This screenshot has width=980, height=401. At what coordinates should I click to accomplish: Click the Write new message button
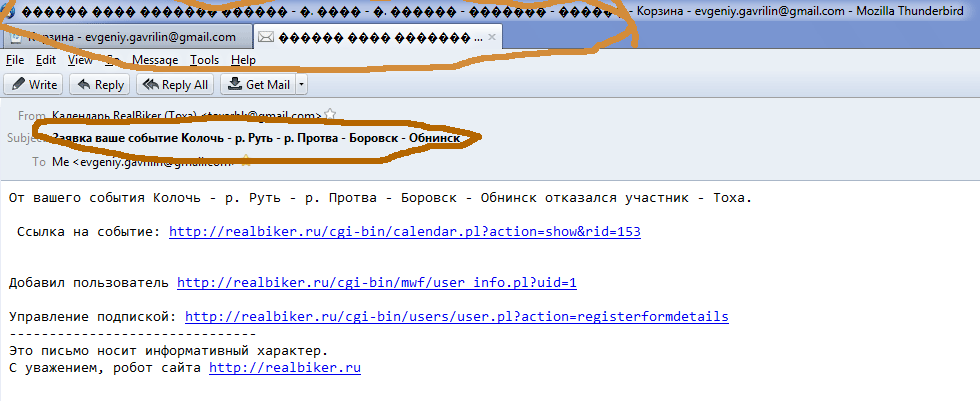tap(34, 85)
